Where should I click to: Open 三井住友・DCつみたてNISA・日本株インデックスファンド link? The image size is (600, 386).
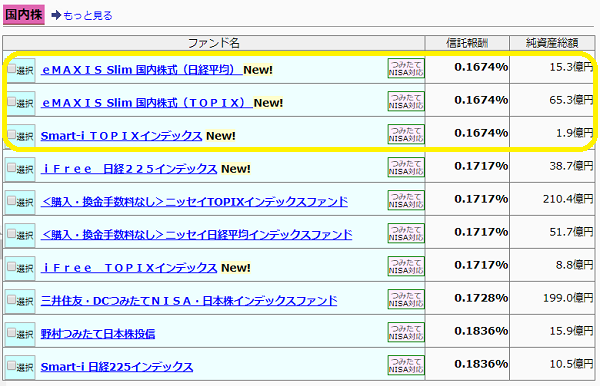pos(189,301)
